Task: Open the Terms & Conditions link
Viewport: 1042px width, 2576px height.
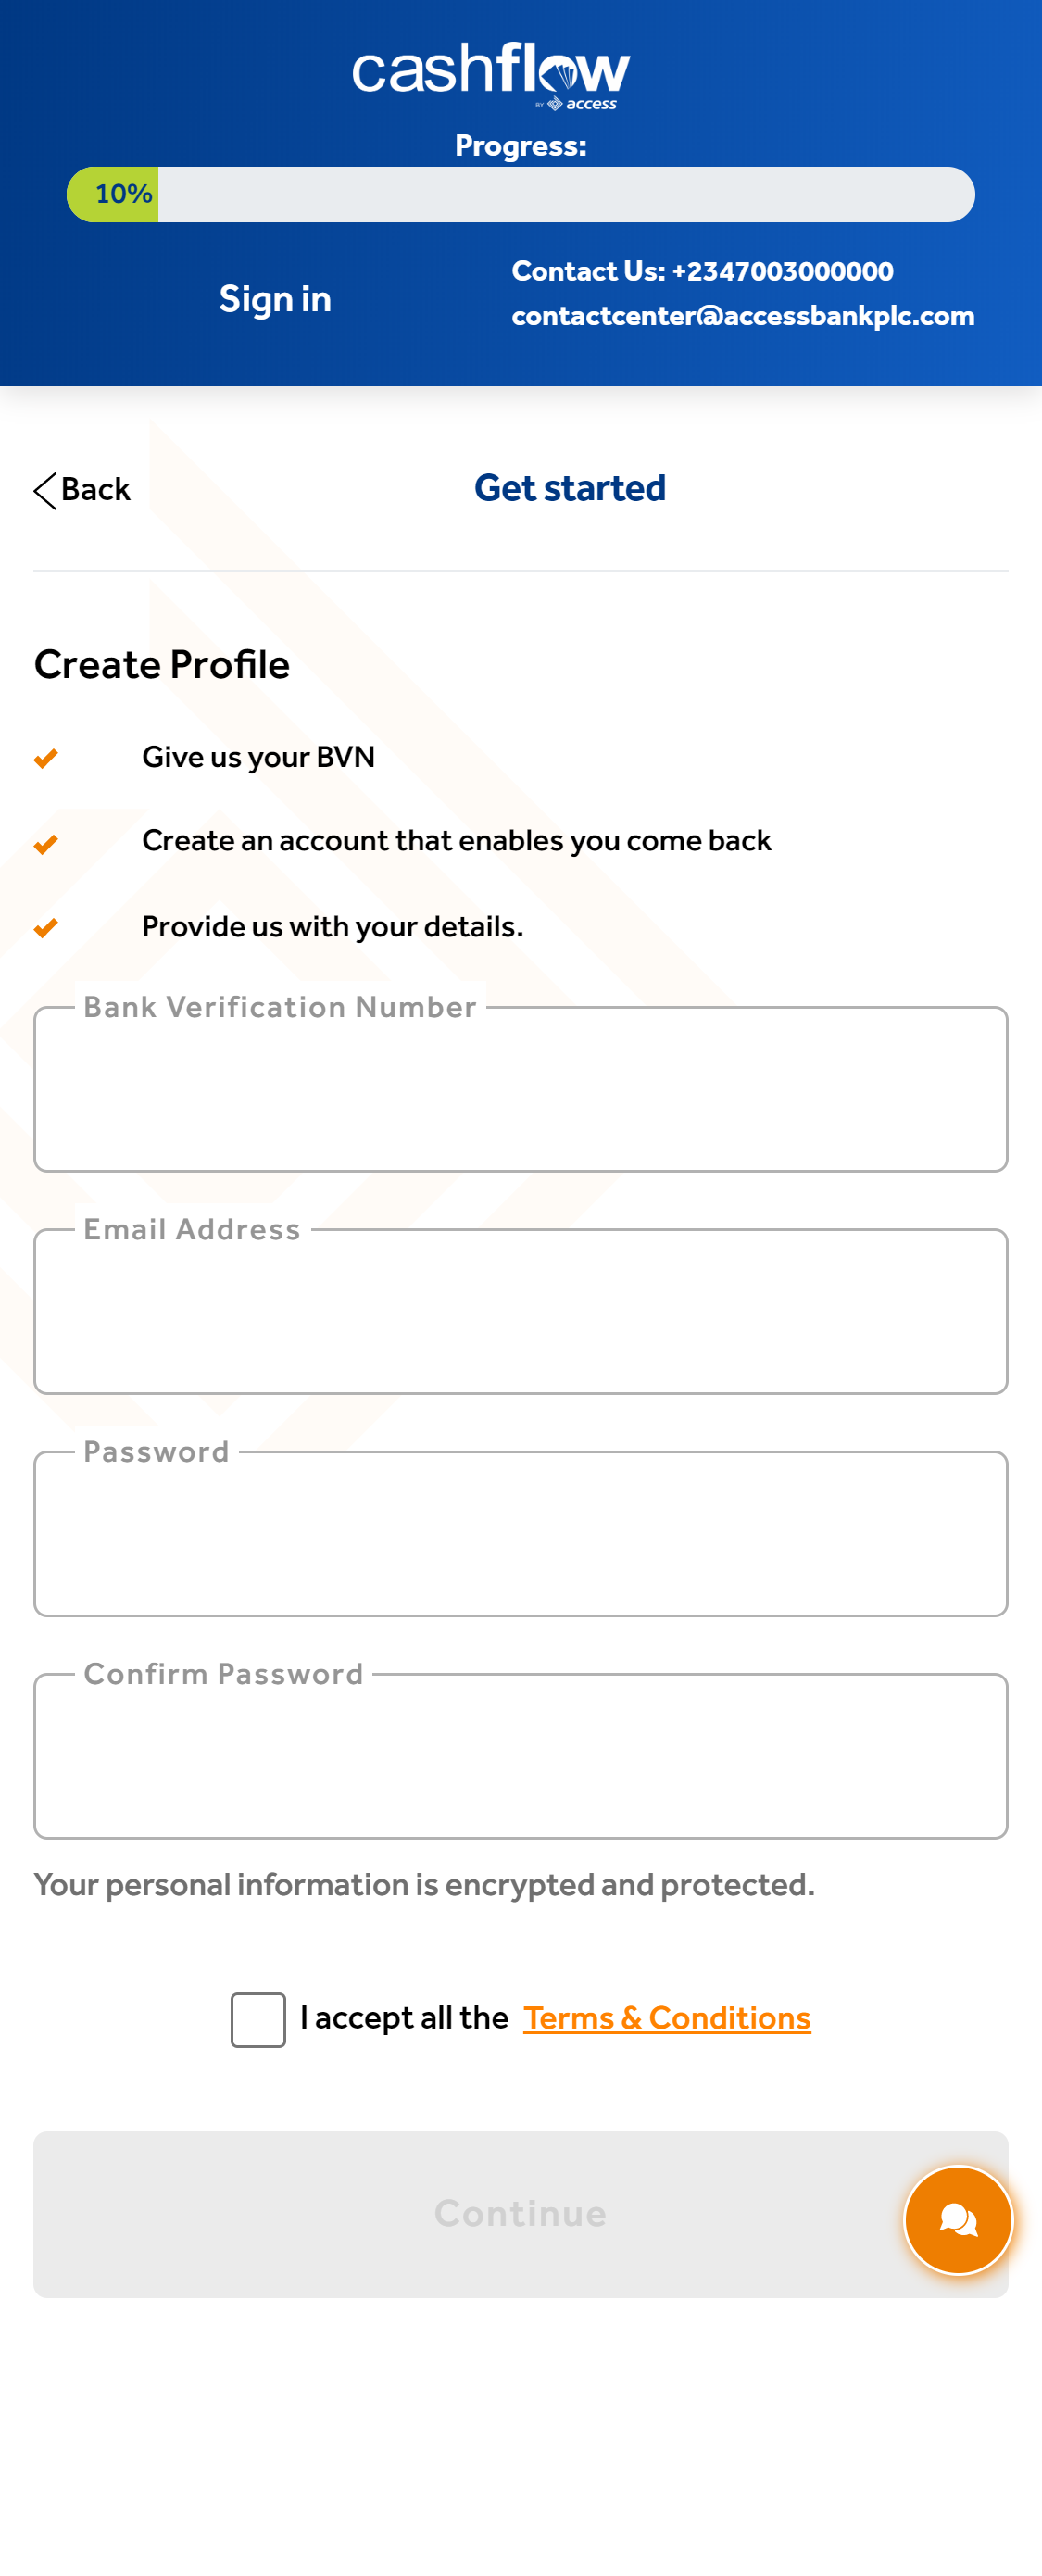Action: coord(667,2018)
